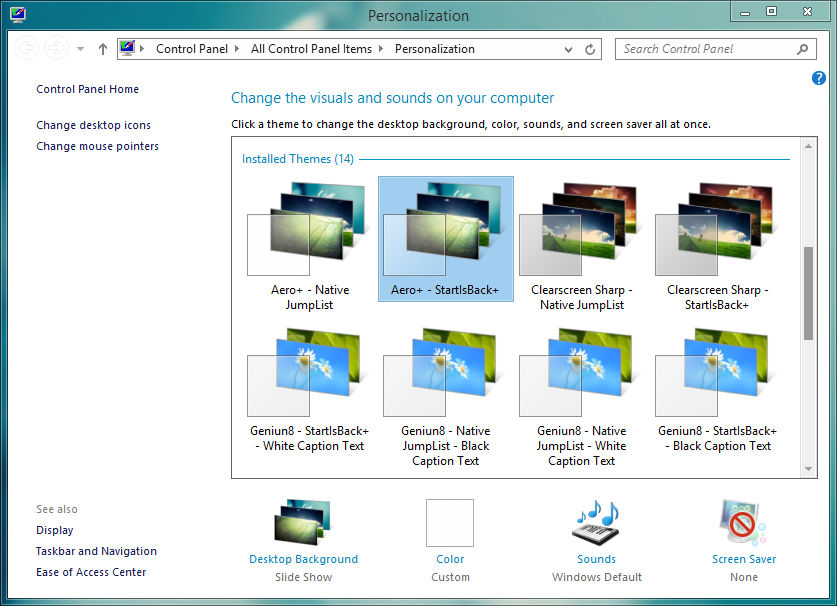Select Geniun8 - Native JumpList - White Caption Text theme
Viewport: 837px width, 606px height.
tap(581, 398)
